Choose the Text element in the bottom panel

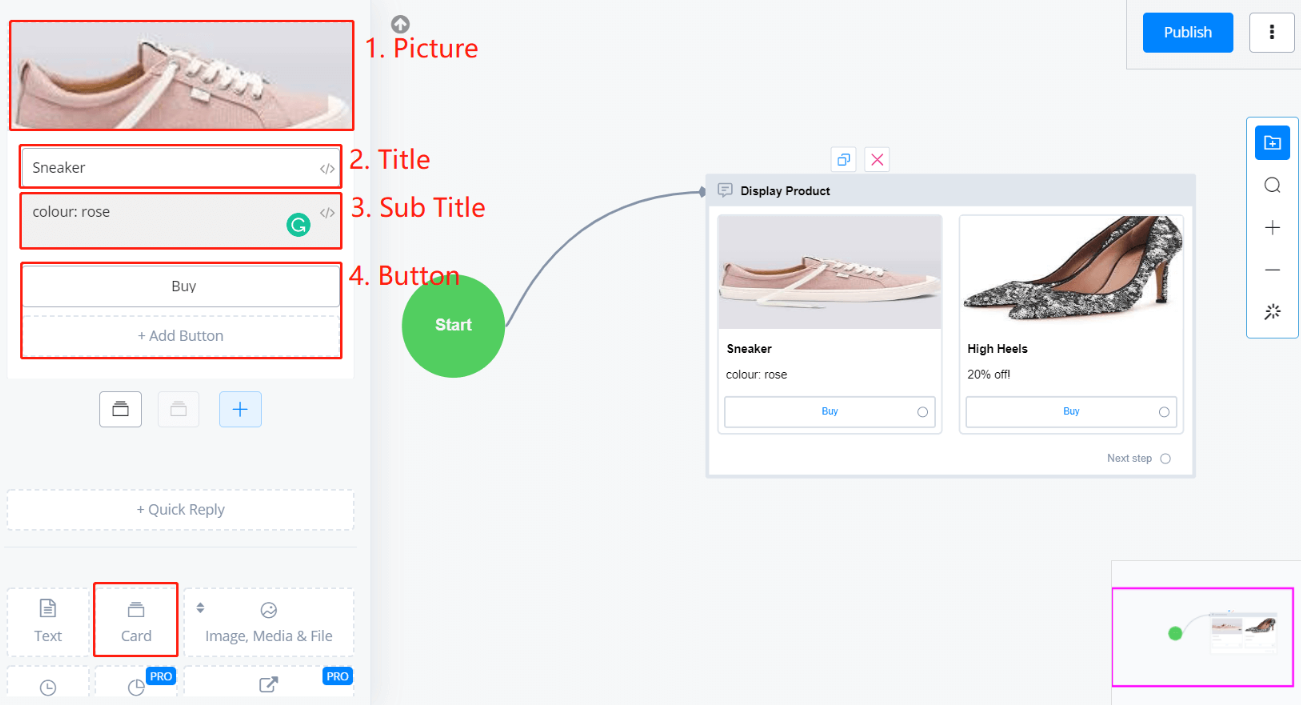48,620
